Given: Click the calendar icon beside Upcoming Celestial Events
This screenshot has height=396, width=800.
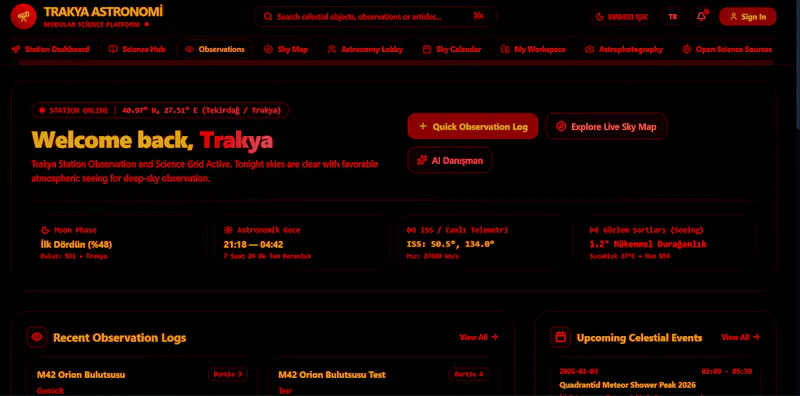Looking at the screenshot, I should 561,337.
